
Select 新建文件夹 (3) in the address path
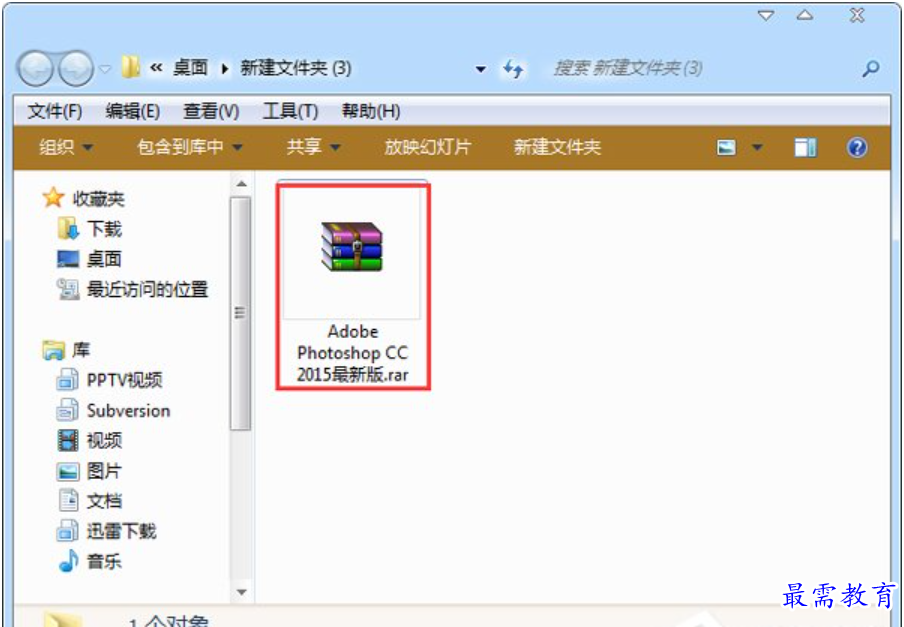[296, 68]
